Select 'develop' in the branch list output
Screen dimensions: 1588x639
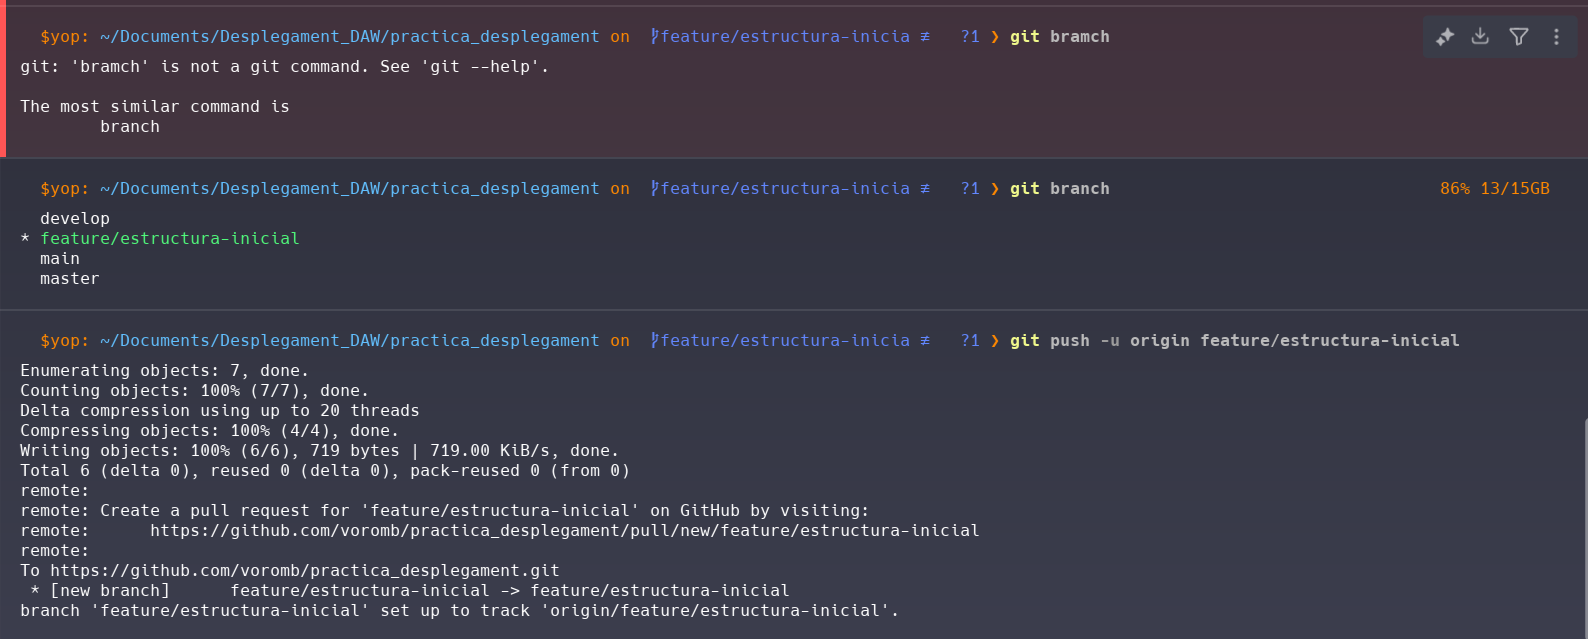(x=75, y=219)
